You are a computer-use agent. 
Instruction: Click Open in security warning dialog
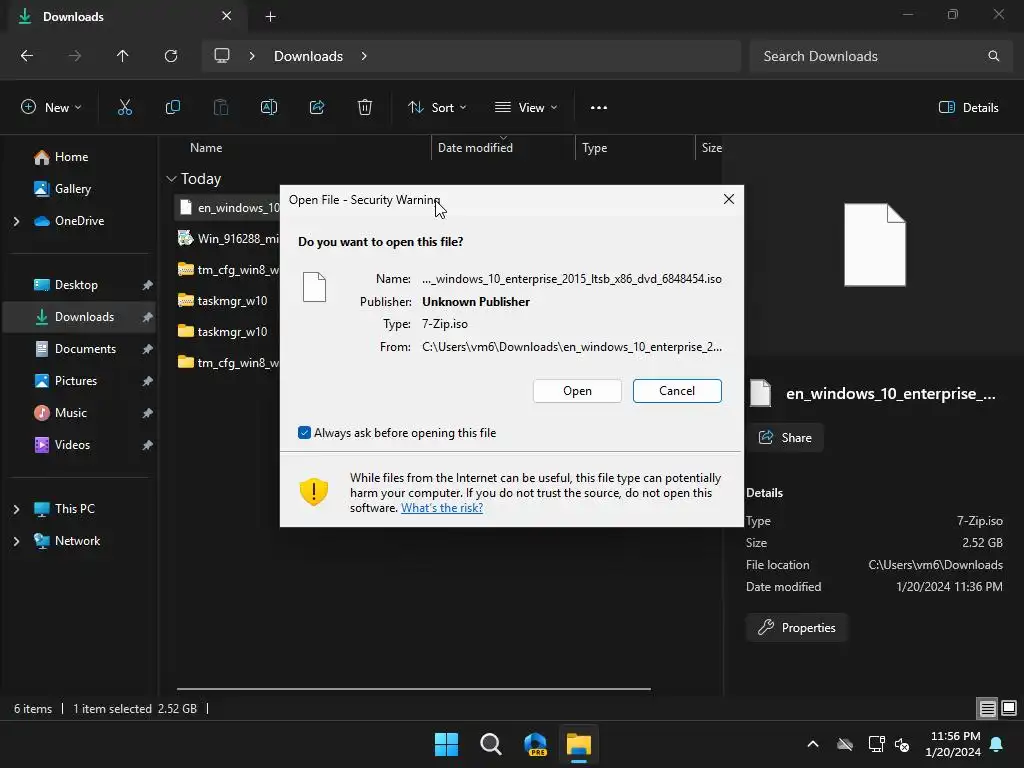pos(577,391)
